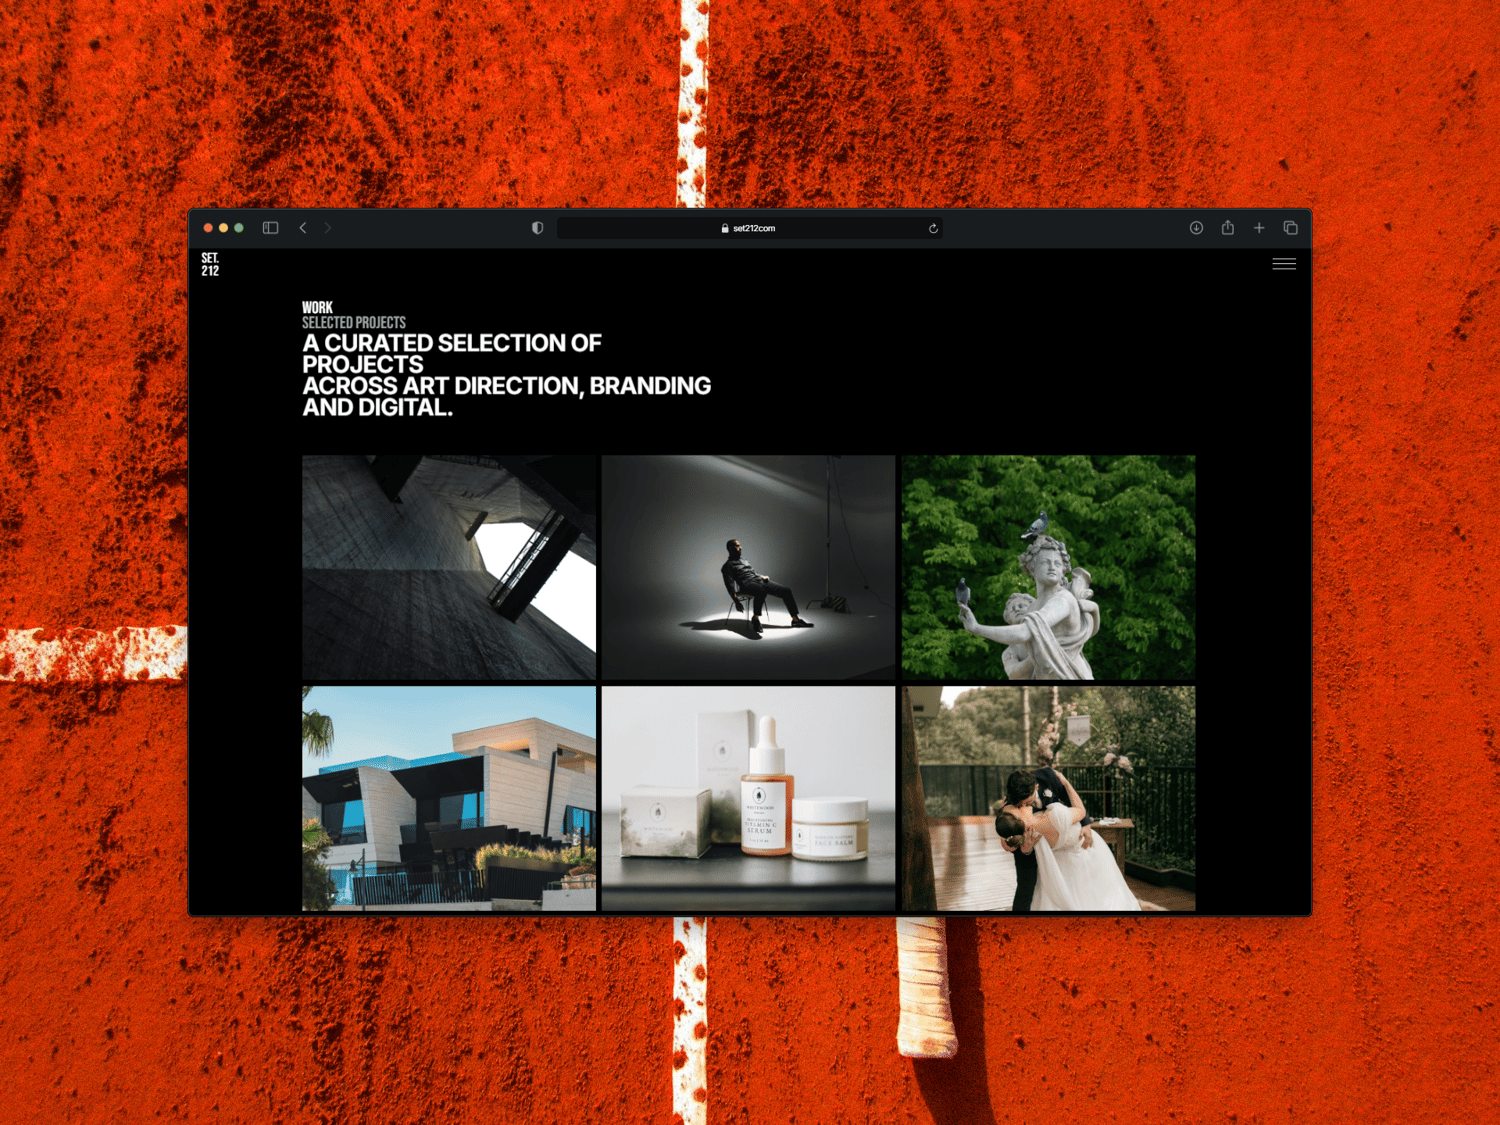1500x1125 pixels.
Task: Open the privacy shield report icon
Action: (x=537, y=228)
